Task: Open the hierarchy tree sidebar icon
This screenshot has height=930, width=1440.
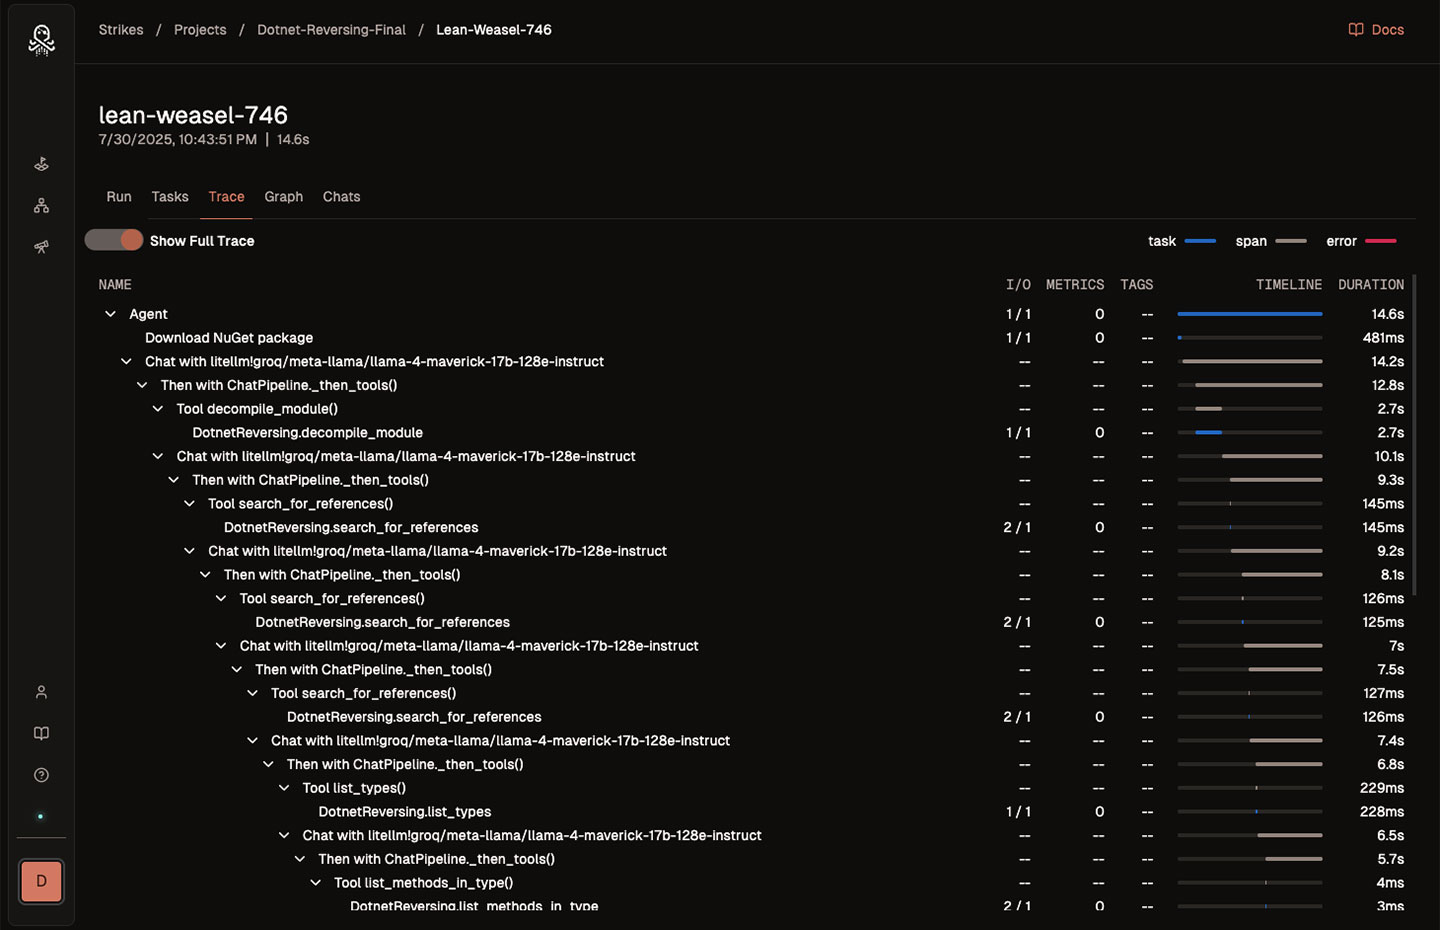Action: pos(41,205)
